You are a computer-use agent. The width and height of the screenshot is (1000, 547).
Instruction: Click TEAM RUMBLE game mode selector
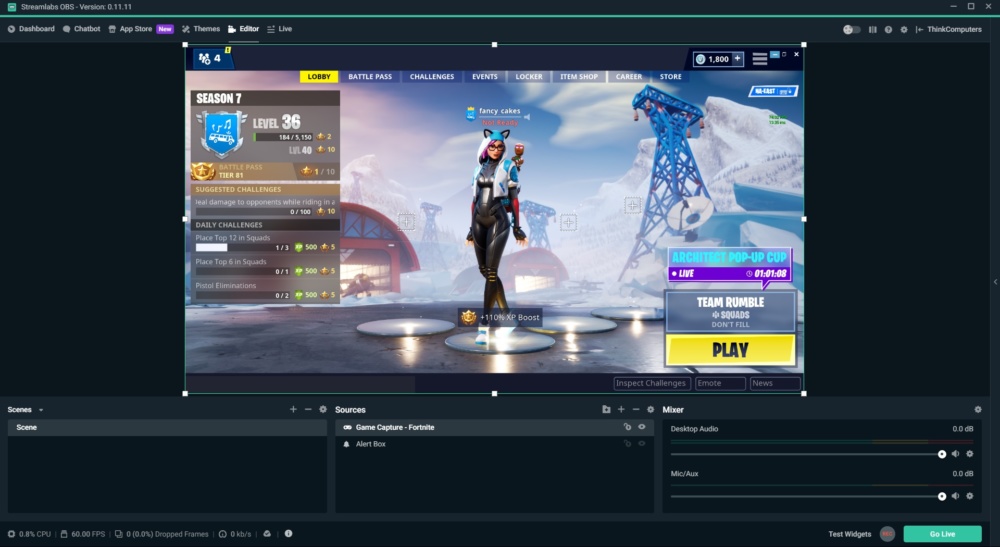pos(730,311)
